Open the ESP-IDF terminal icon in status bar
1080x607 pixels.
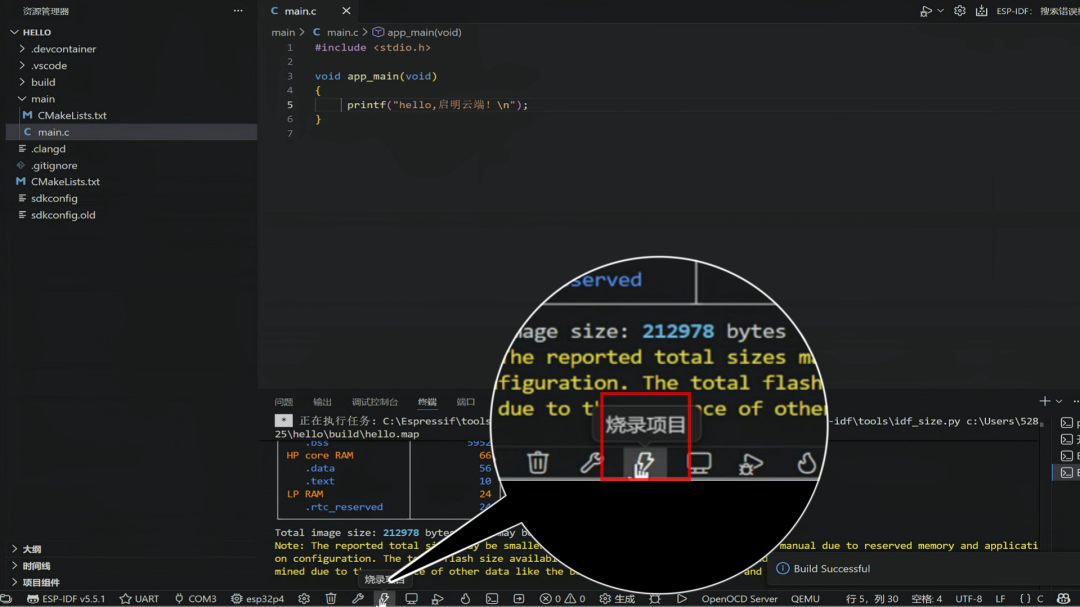(492, 599)
